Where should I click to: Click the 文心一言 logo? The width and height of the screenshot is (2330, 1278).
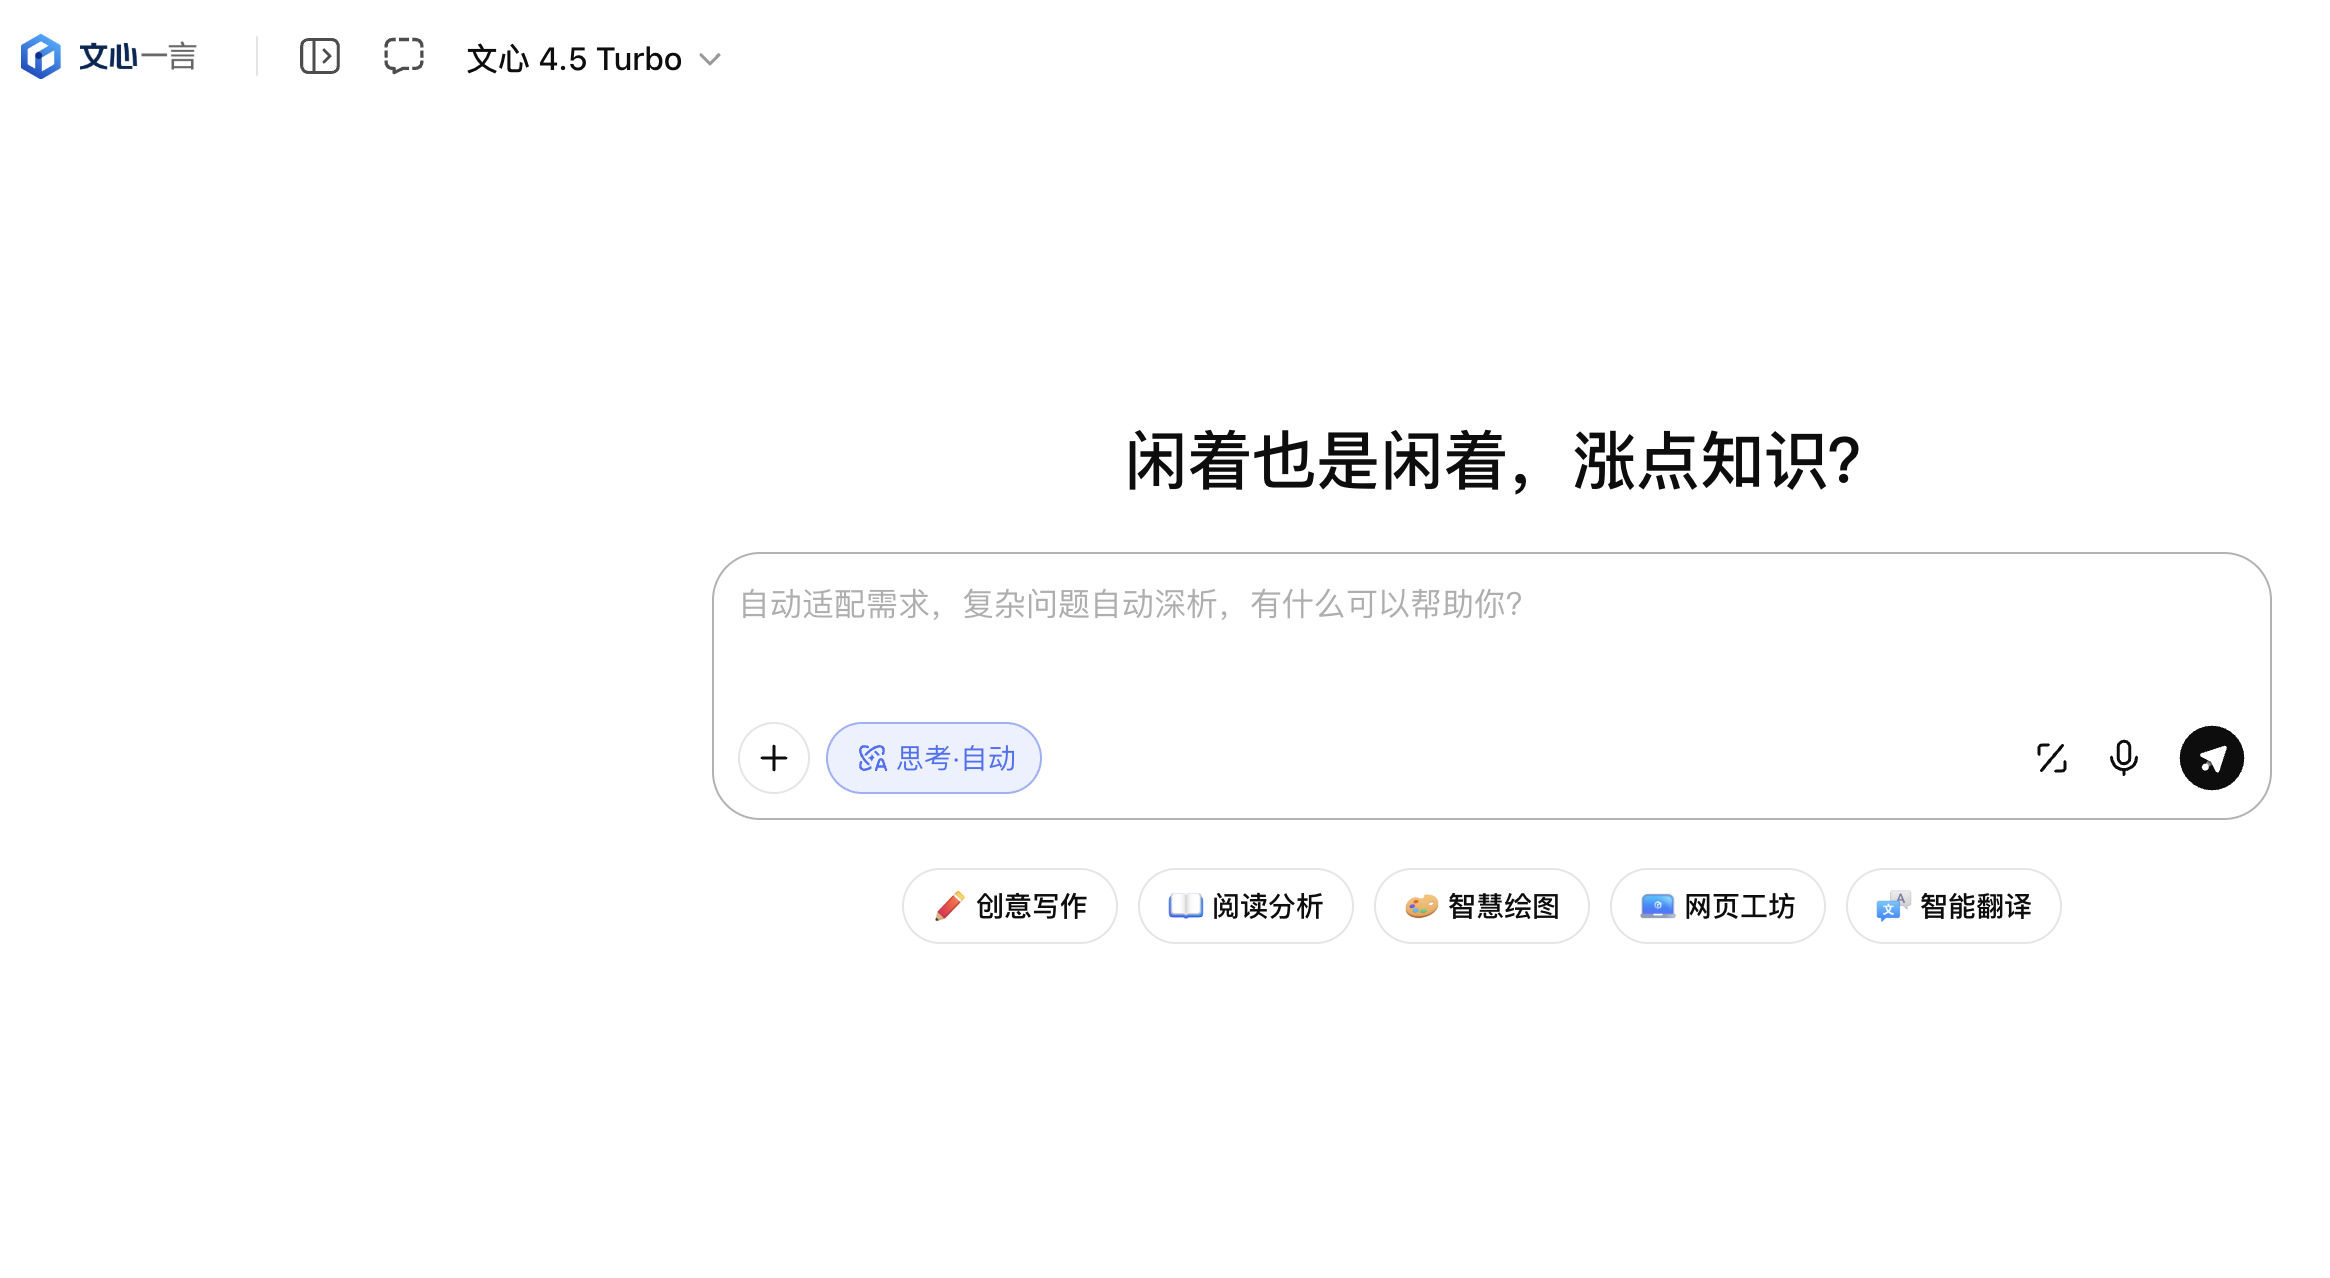point(108,56)
